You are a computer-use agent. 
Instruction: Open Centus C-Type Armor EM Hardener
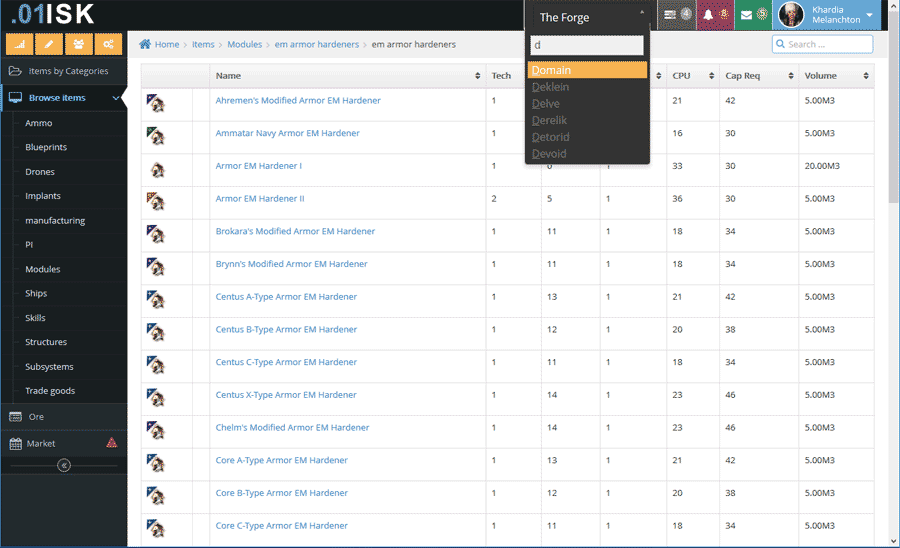point(286,362)
